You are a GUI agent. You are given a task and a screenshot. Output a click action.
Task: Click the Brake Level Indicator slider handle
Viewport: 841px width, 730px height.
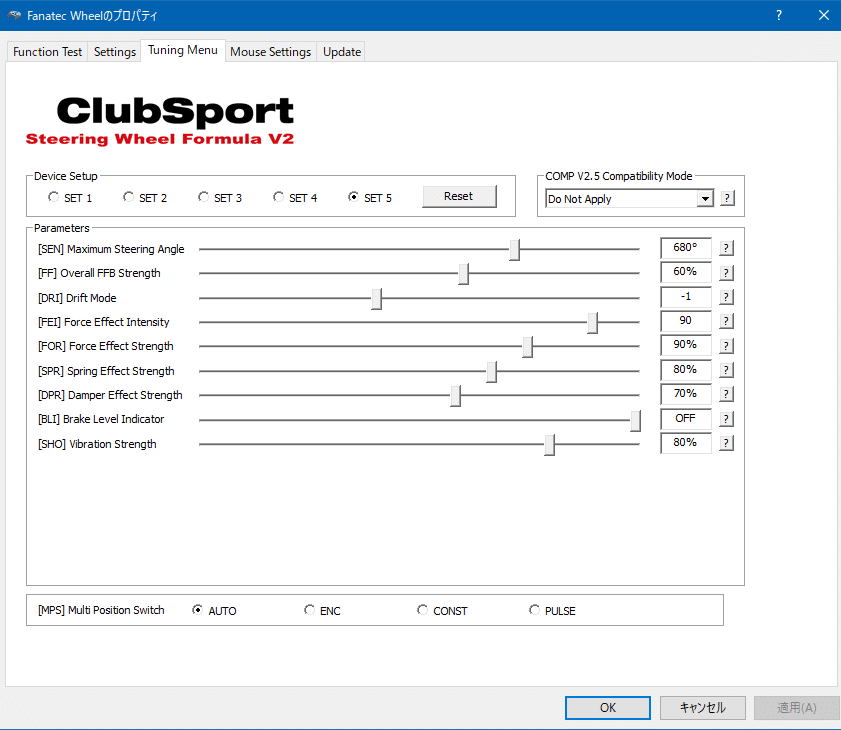click(x=635, y=420)
